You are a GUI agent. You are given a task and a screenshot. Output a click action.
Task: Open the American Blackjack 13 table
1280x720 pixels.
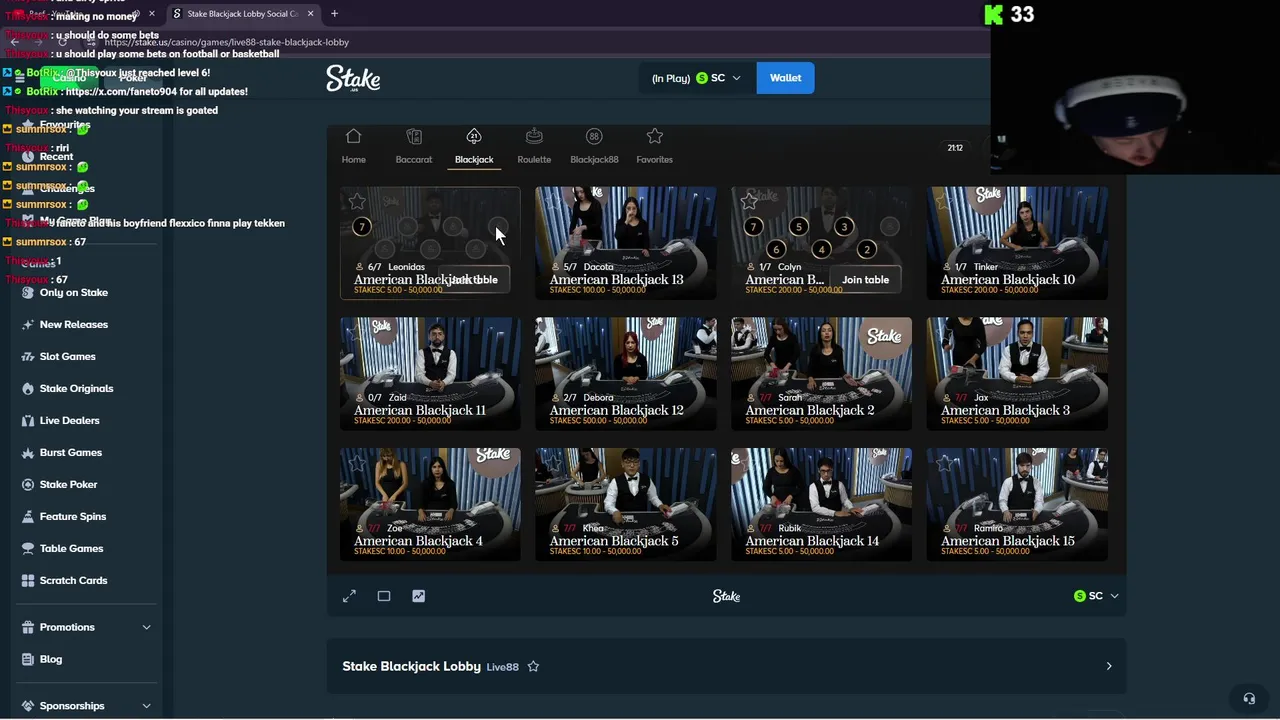click(625, 243)
